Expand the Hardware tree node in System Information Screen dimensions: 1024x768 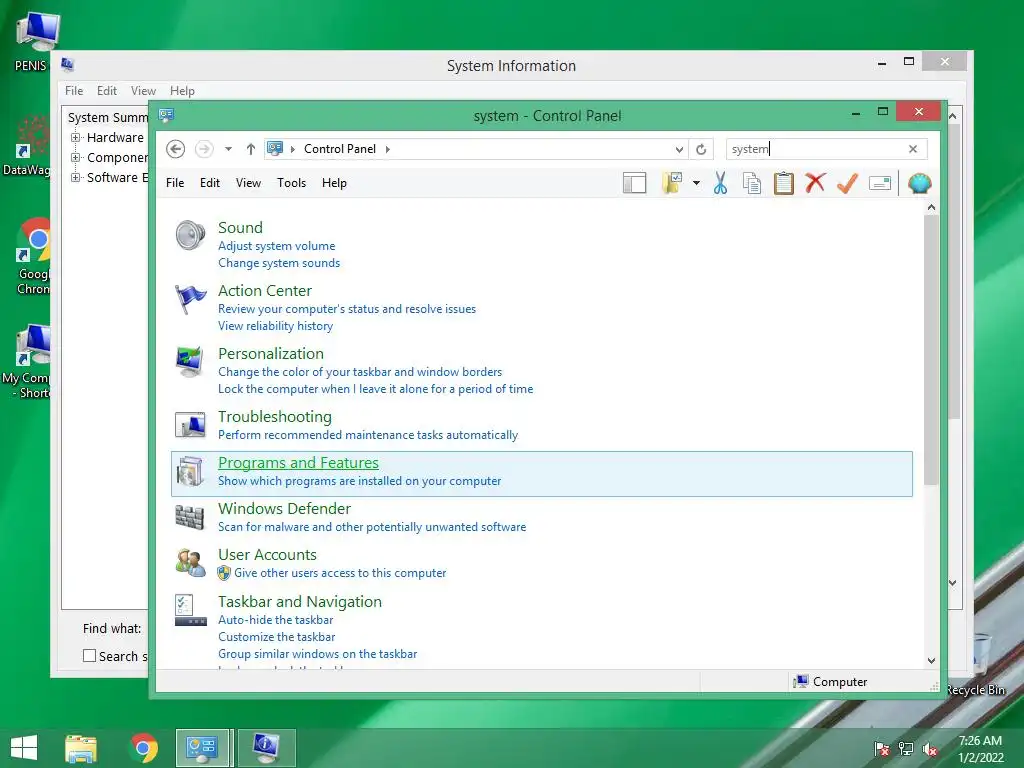(x=75, y=138)
